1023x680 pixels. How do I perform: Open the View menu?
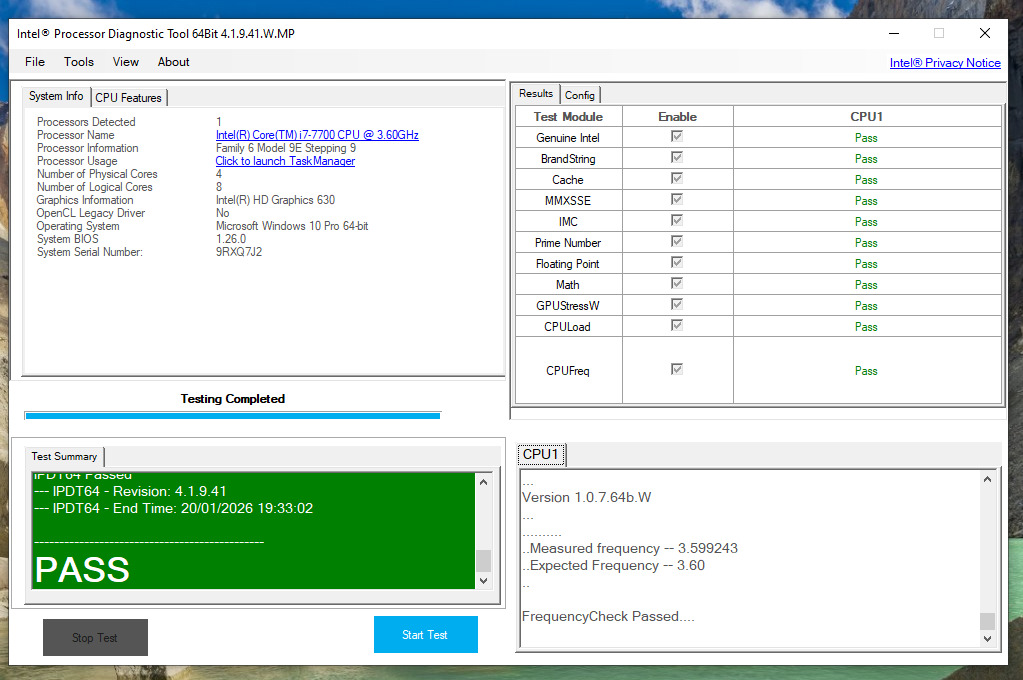point(125,62)
